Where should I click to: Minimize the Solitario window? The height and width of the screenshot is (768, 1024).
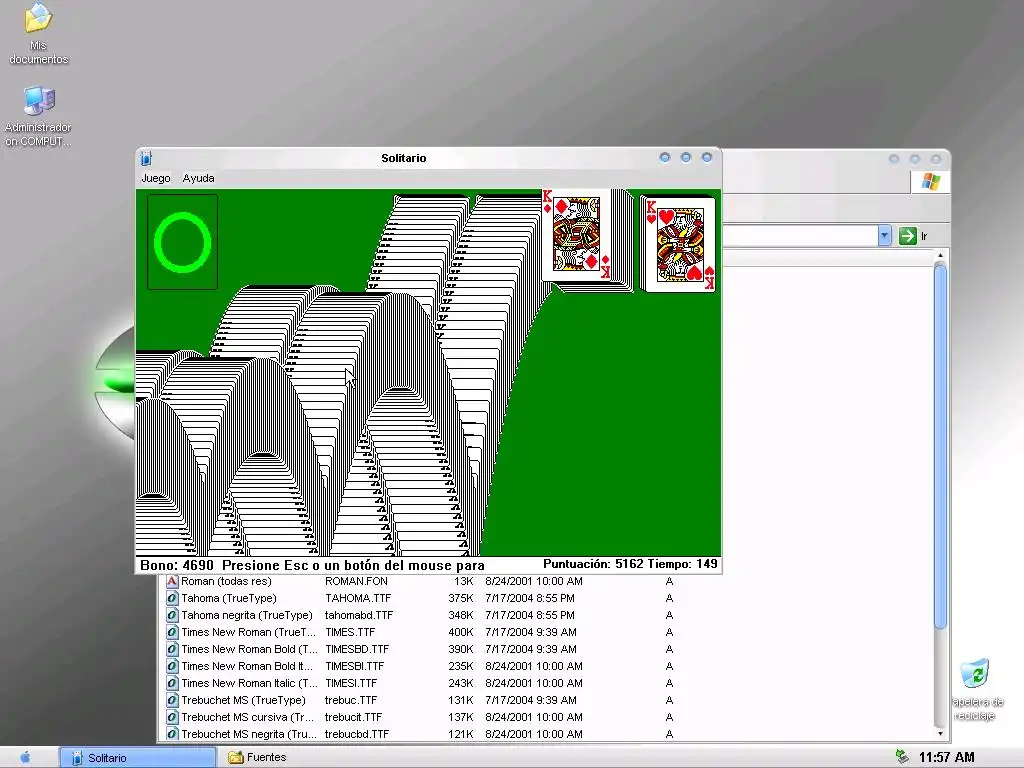(x=665, y=157)
